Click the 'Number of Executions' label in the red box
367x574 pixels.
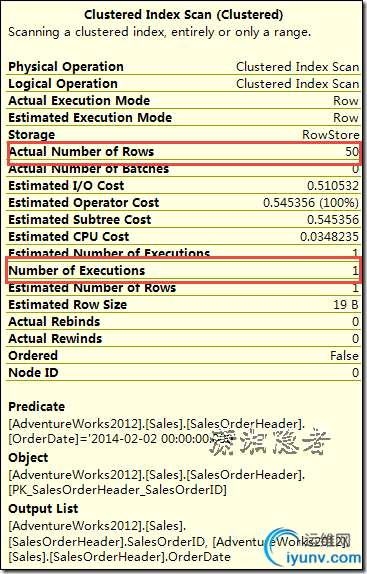click(x=77, y=271)
